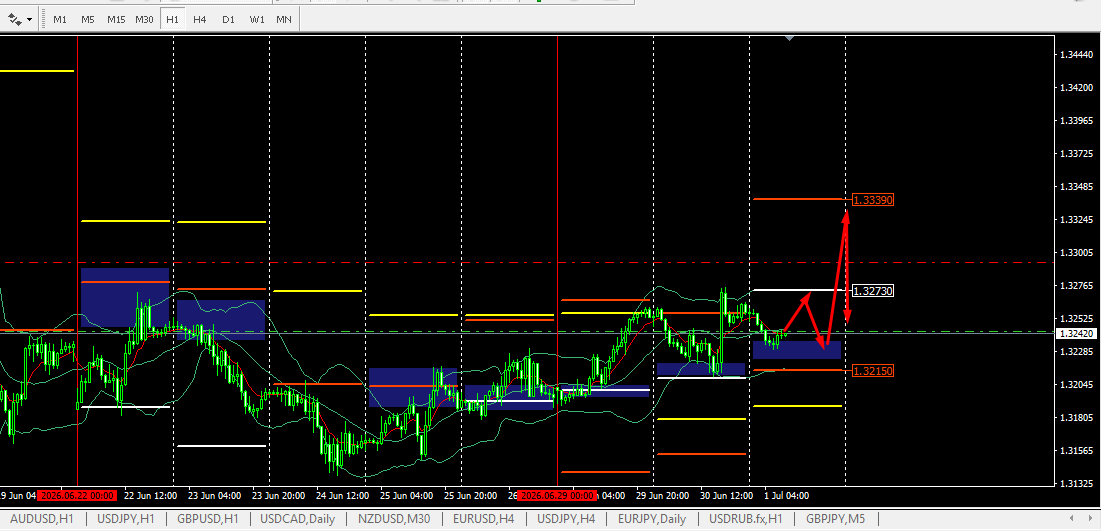Open the GBPUSD,H1 chart tab
1101x531 pixels.
coord(208,518)
